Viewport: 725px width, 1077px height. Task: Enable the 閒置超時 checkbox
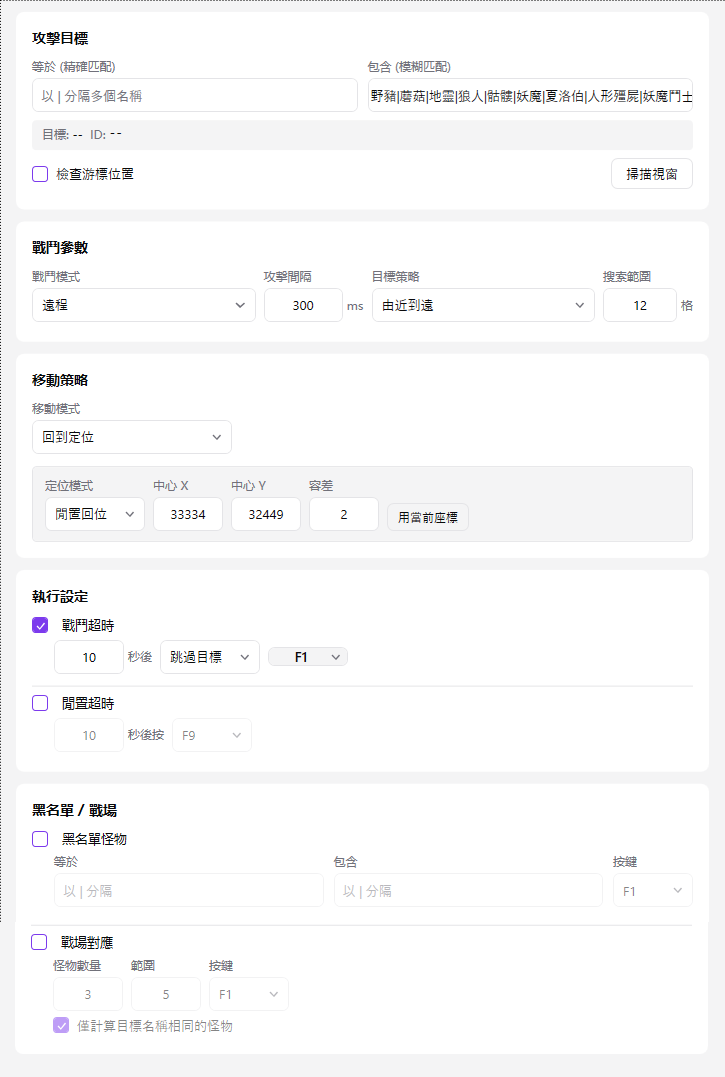[x=40, y=703]
